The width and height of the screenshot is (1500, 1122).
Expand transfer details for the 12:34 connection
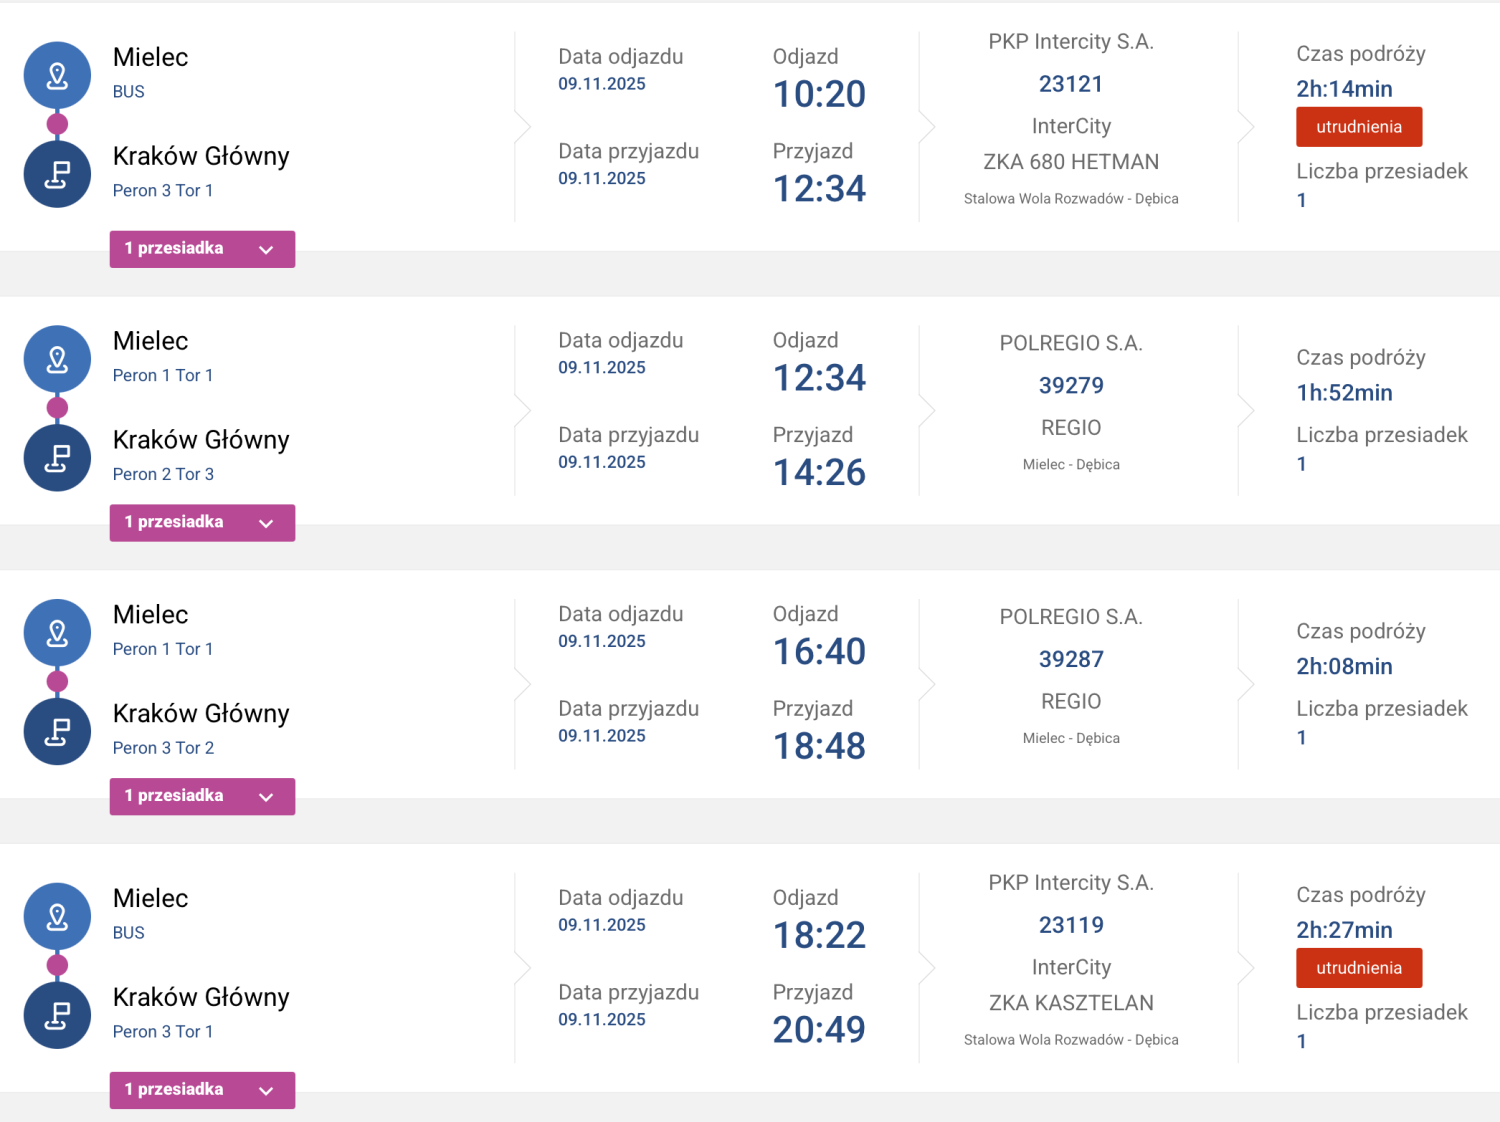202,523
